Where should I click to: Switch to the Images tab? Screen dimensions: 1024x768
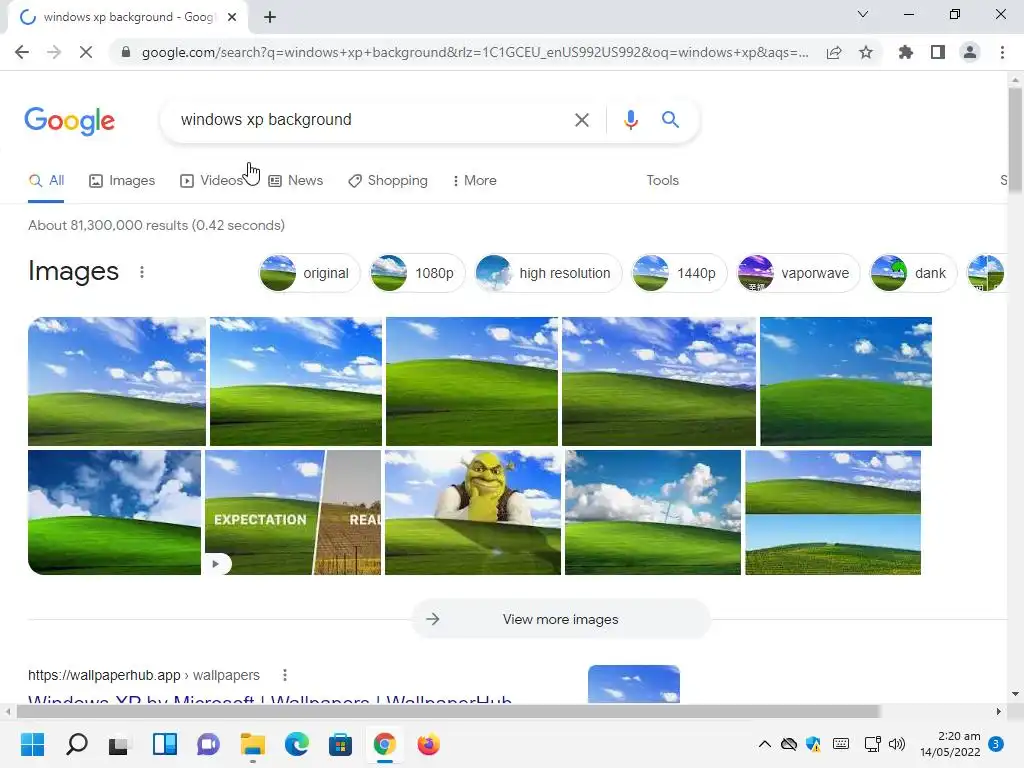tap(122, 181)
